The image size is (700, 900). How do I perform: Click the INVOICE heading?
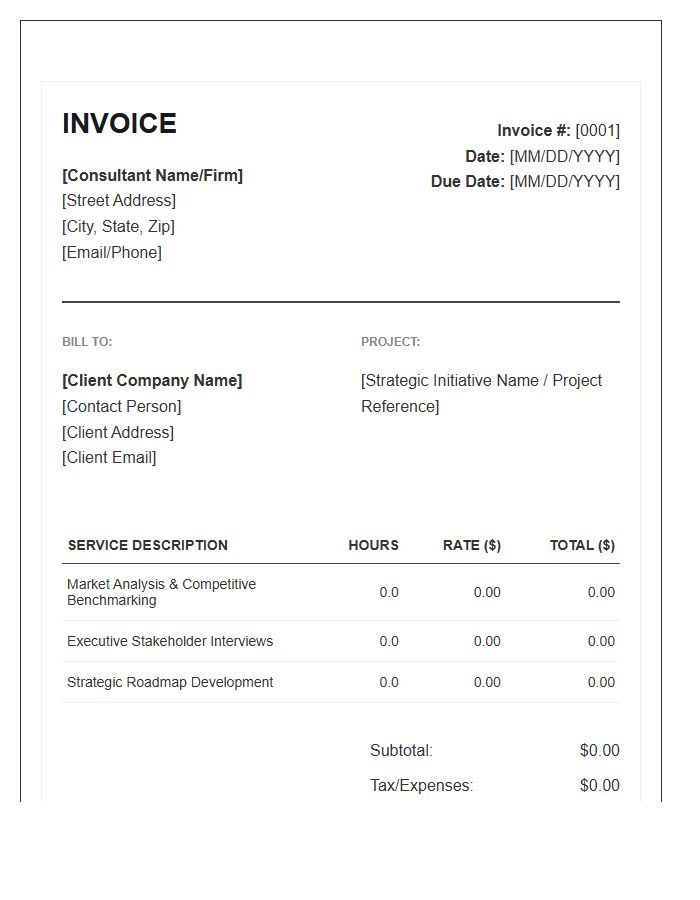click(119, 123)
